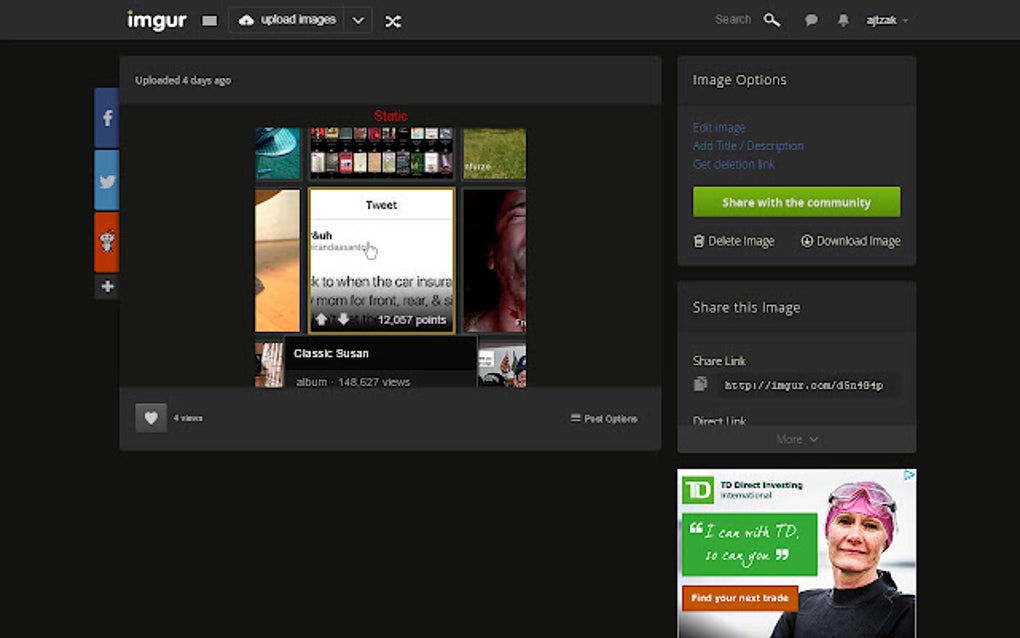Share post to Reddit
Screen dimensions: 1020x638
click(x=107, y=241)
